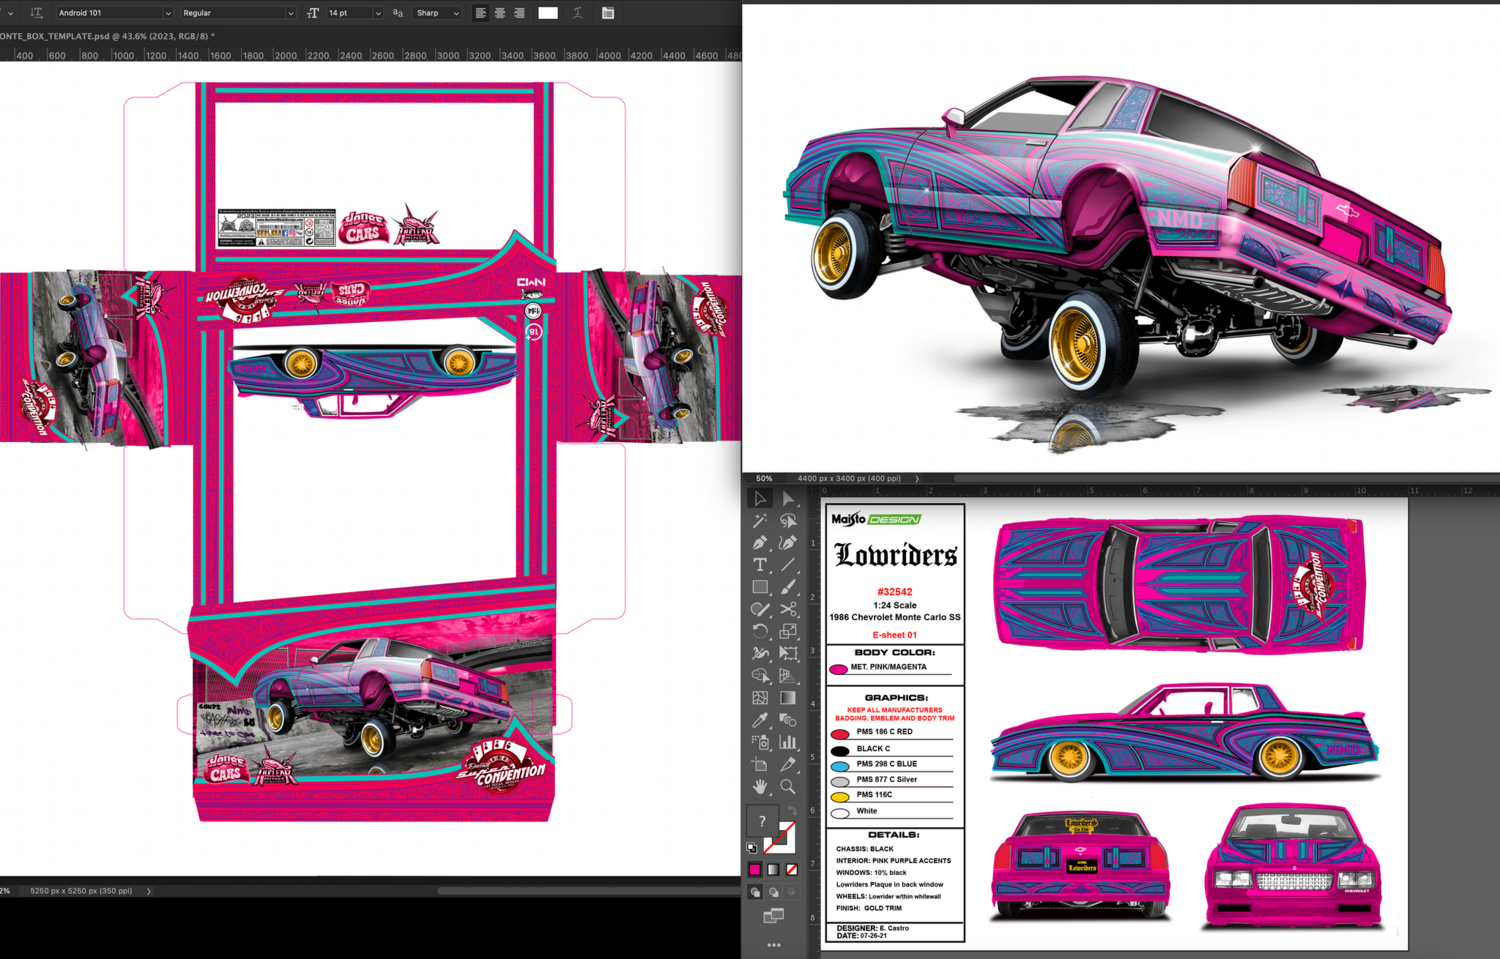Select the Hand tool

pos(760,787)
